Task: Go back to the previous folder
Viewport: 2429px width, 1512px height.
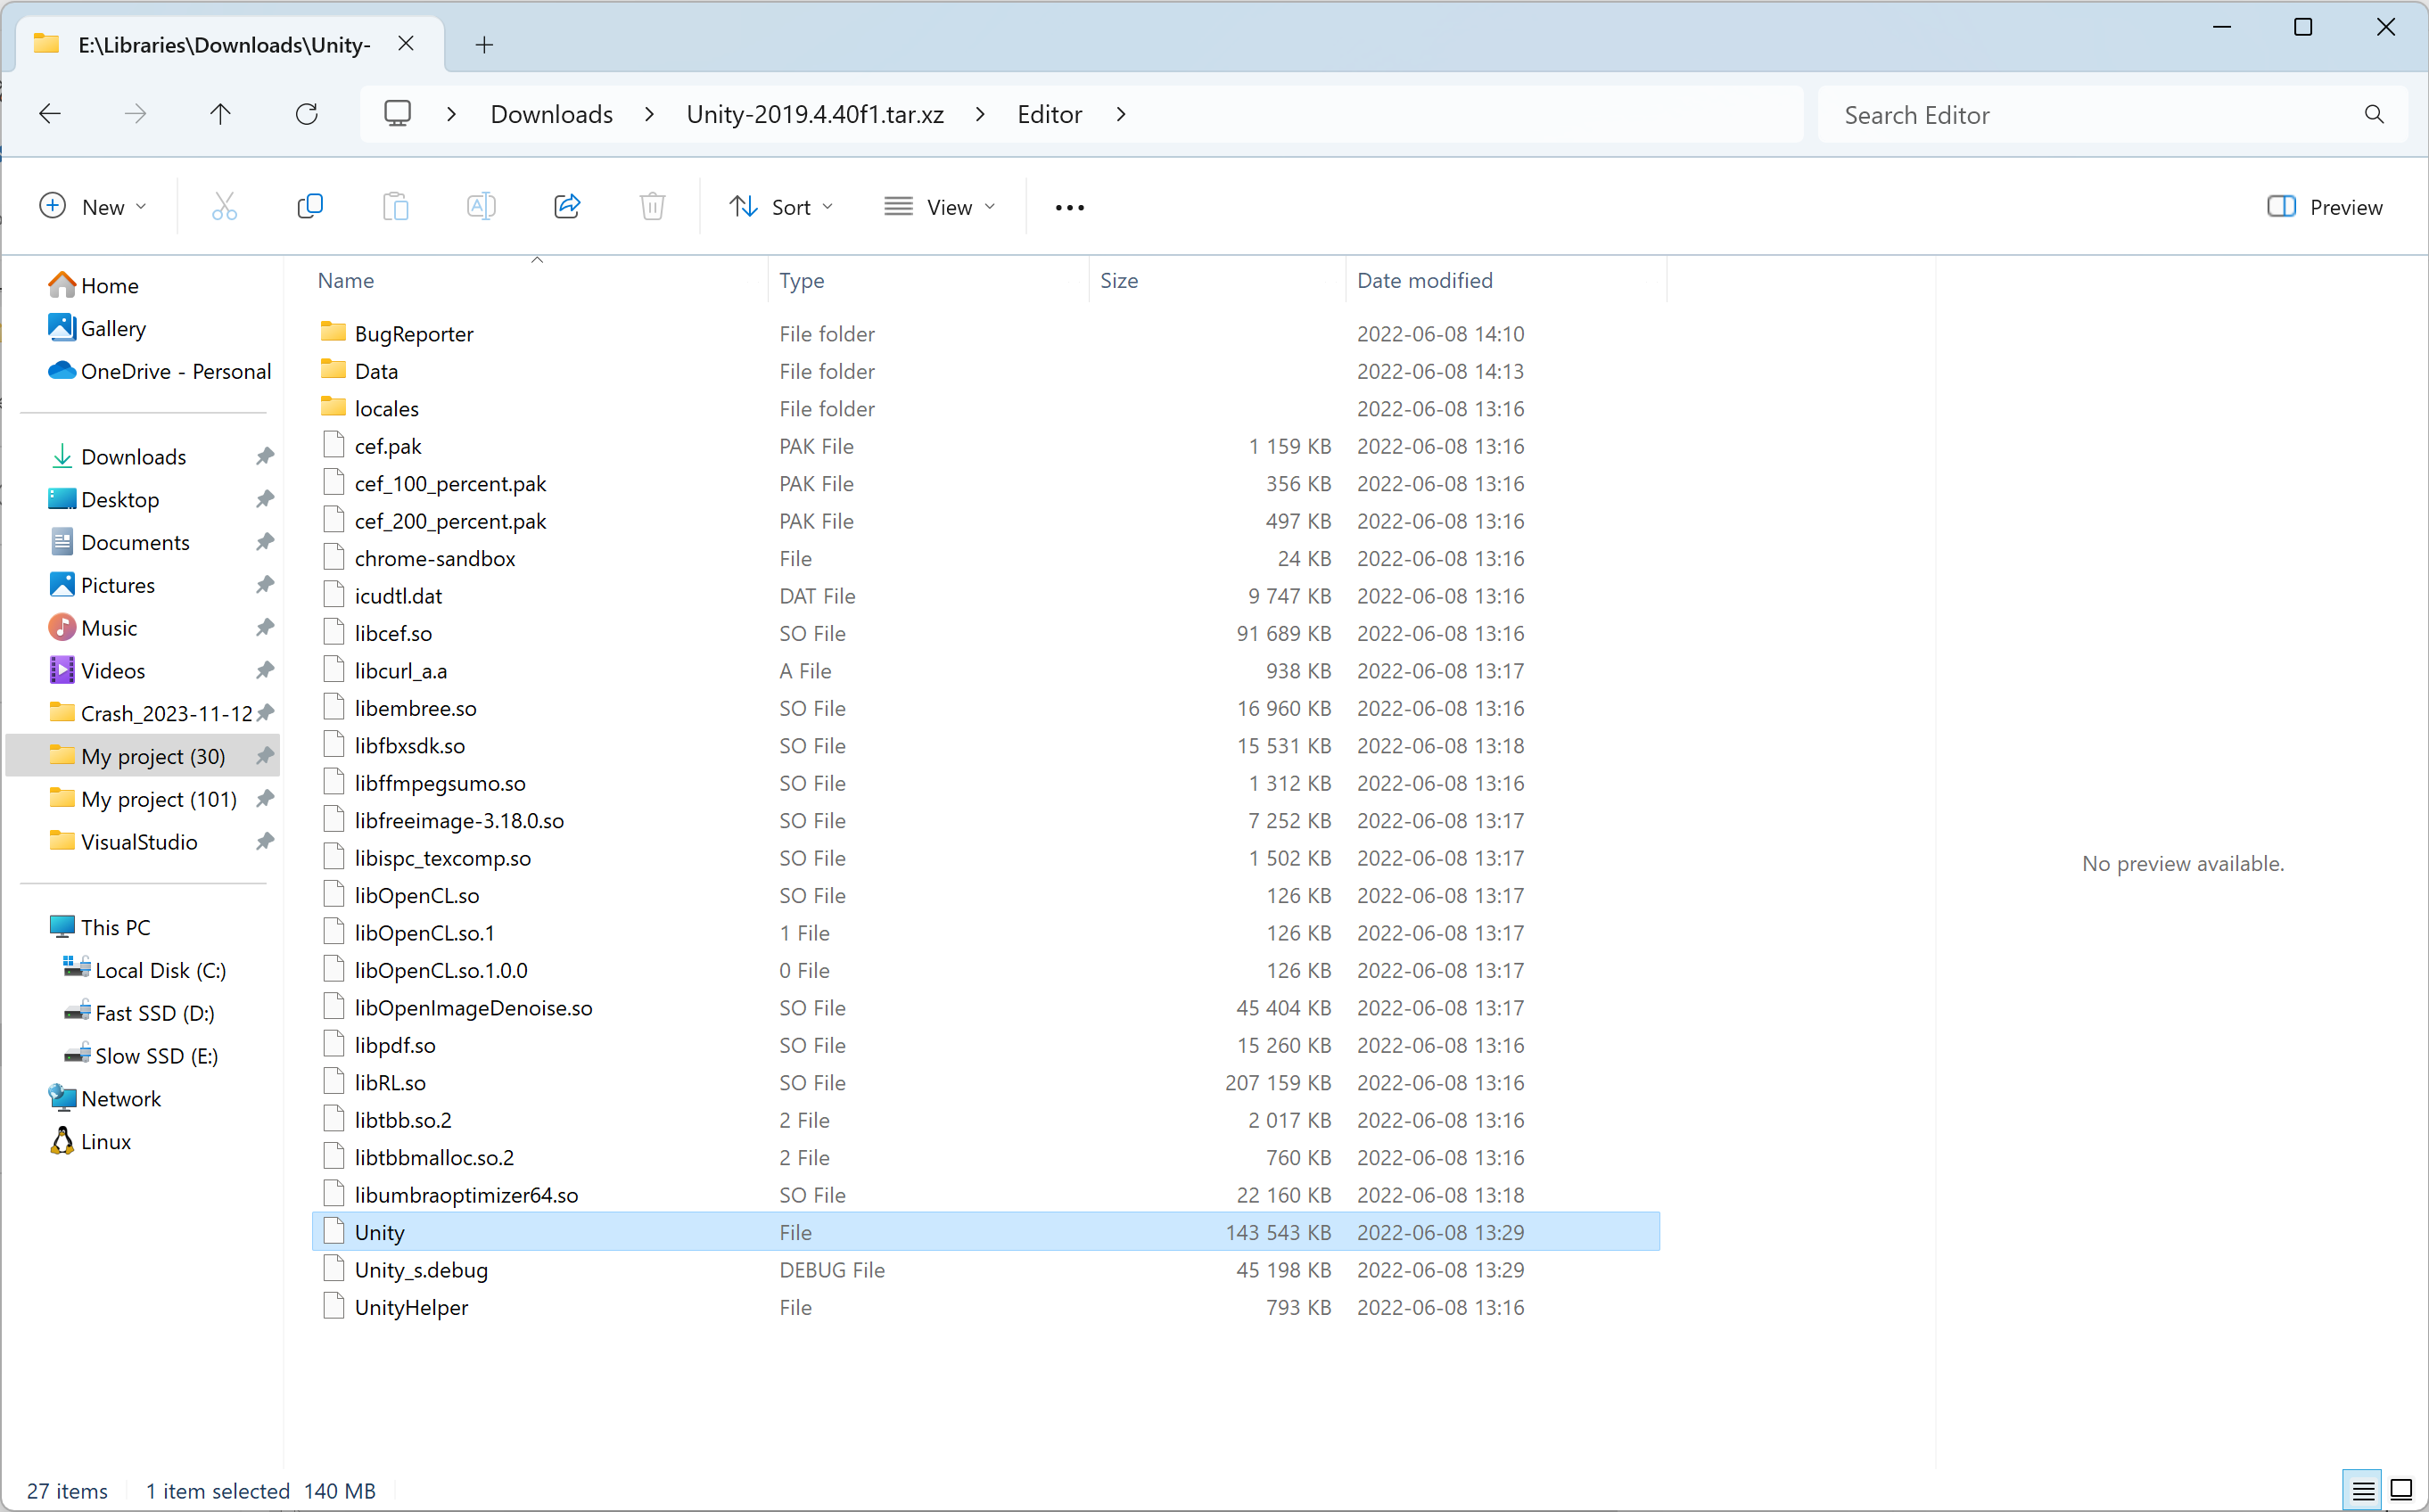Action: point(48,113)
